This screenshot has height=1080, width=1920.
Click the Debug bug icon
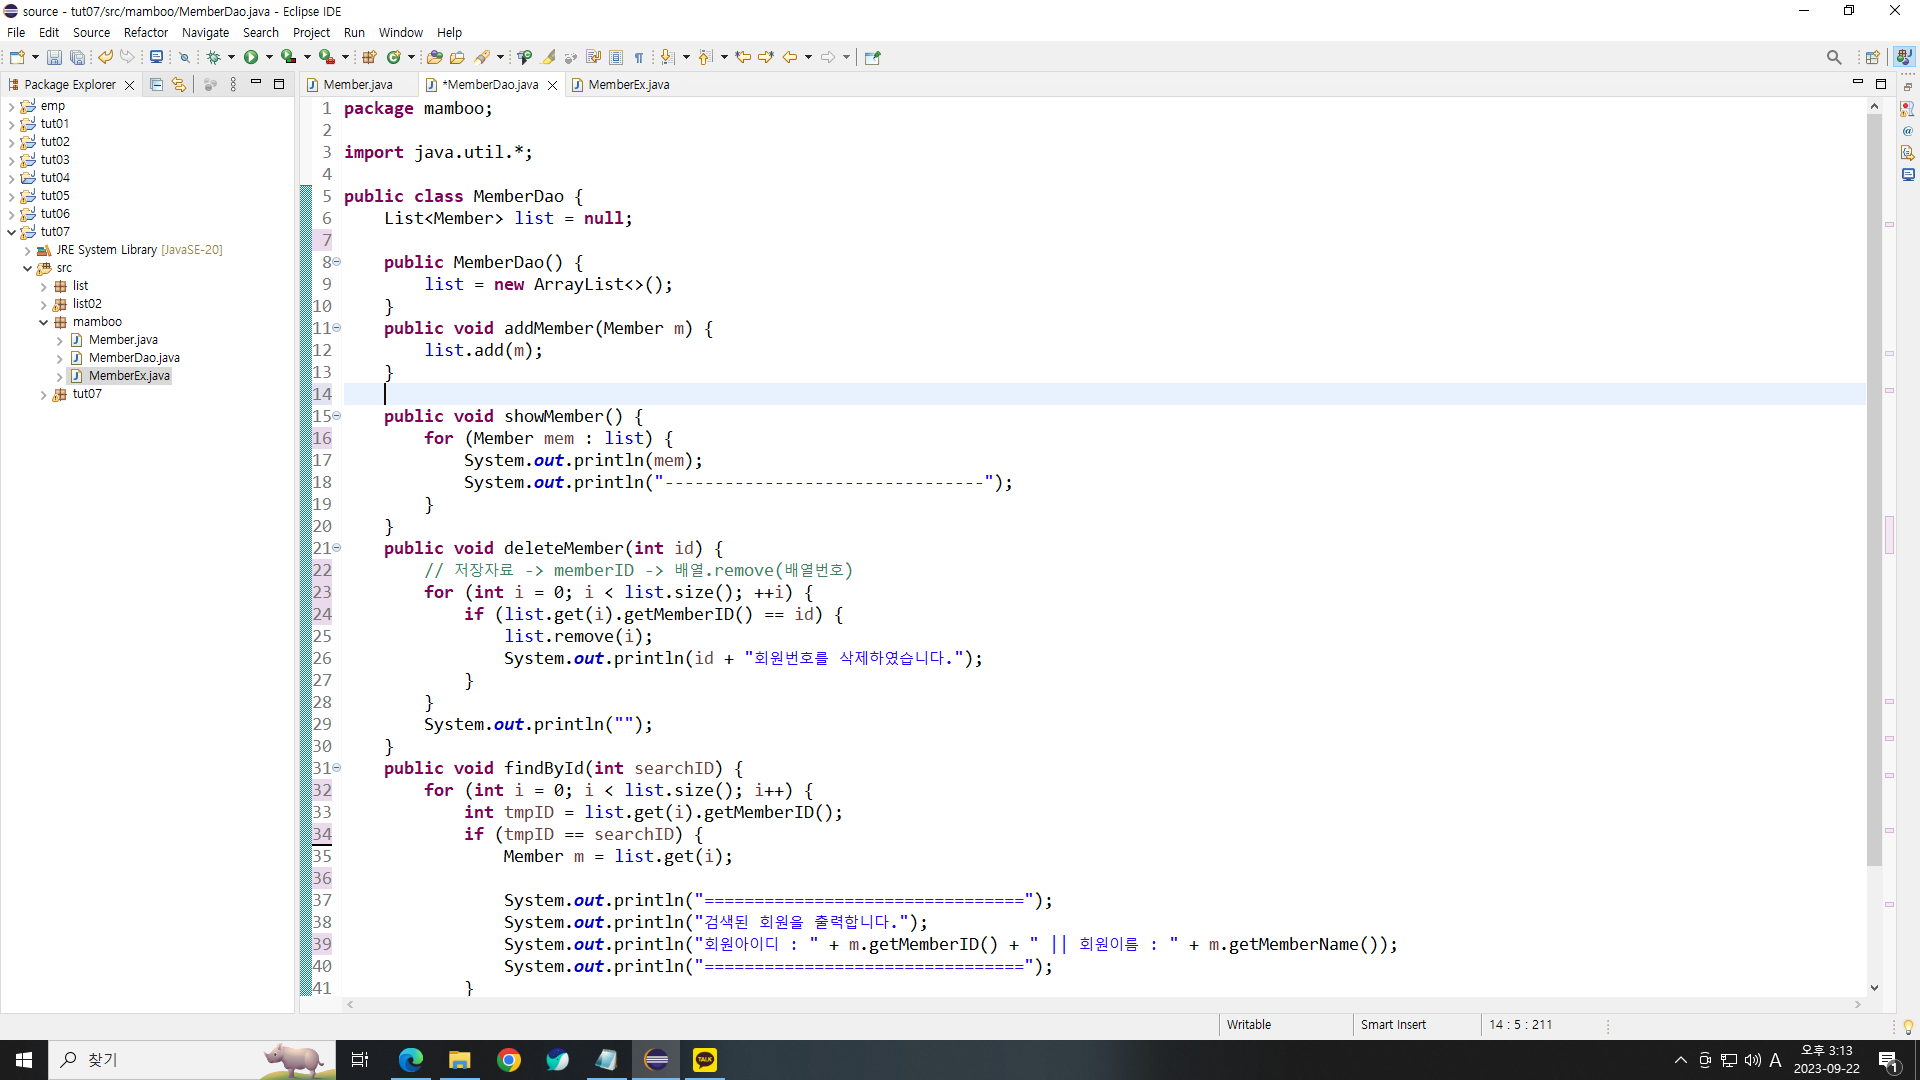pos(213,58)
